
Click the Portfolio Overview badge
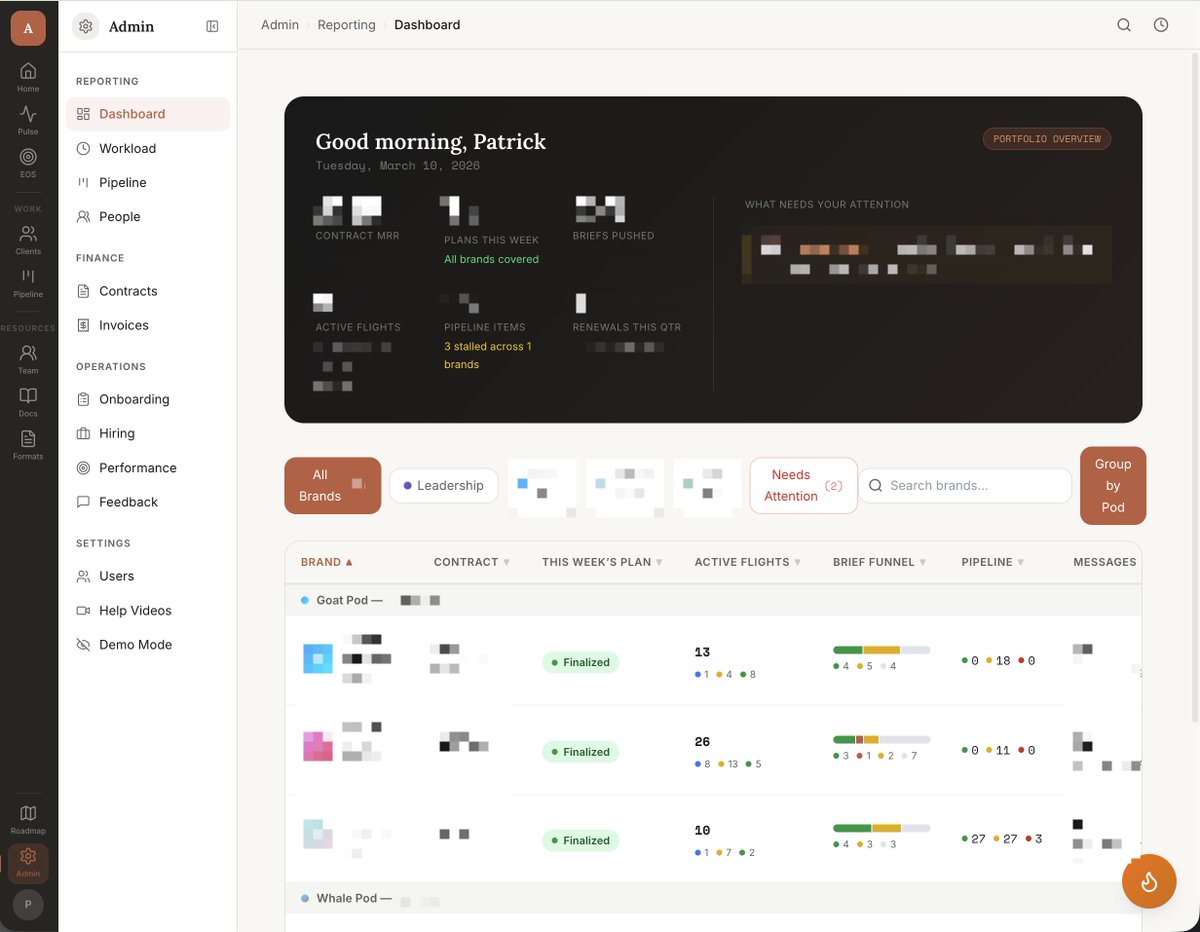pos(1047,139)
